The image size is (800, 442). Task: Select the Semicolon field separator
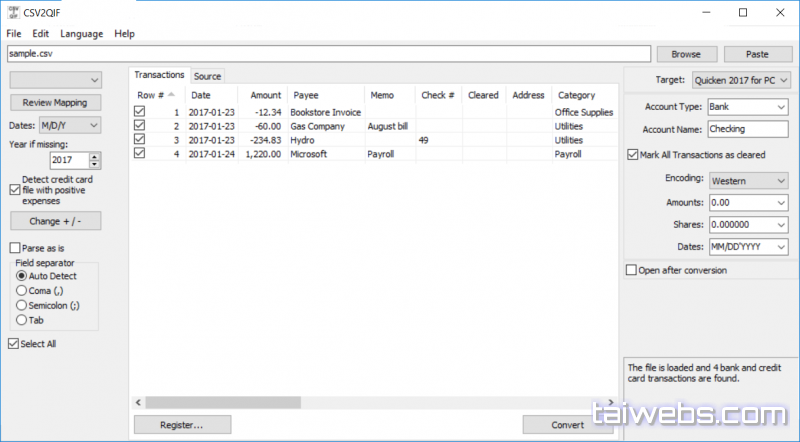(x=22, y=305)
